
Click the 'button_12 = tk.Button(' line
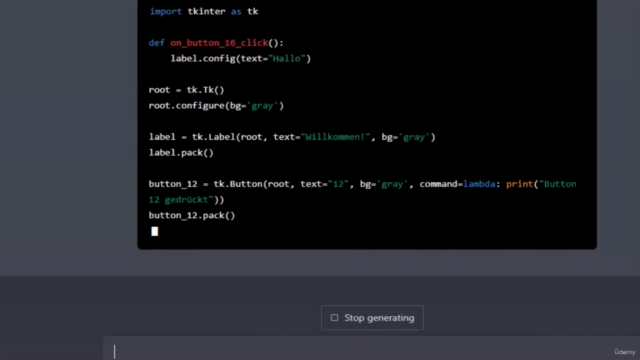tap(362, 184)
